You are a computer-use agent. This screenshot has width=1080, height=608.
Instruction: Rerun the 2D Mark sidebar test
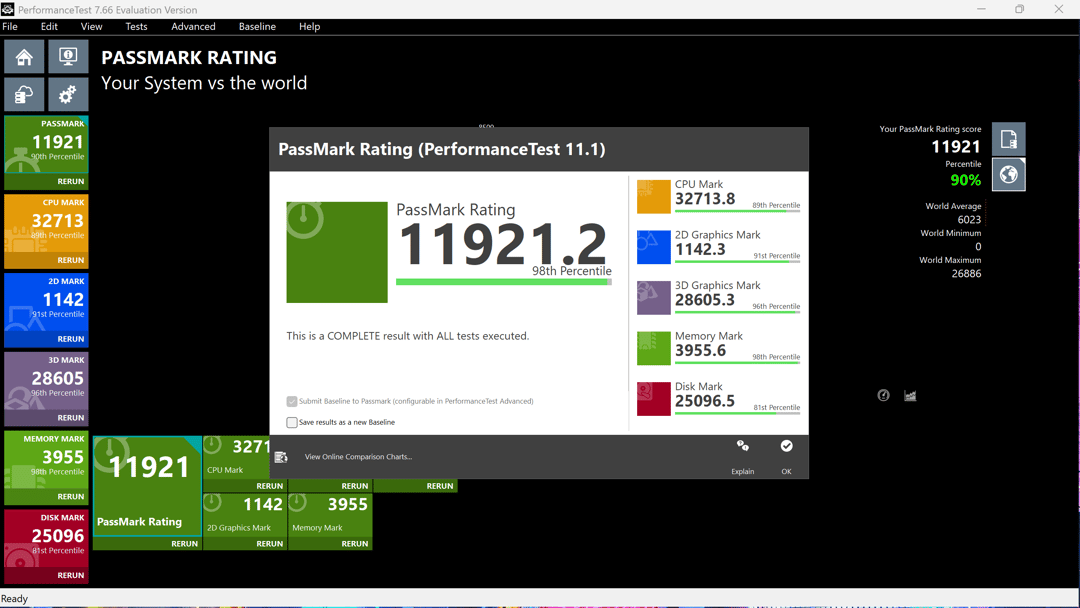click(x=71, y=339)
